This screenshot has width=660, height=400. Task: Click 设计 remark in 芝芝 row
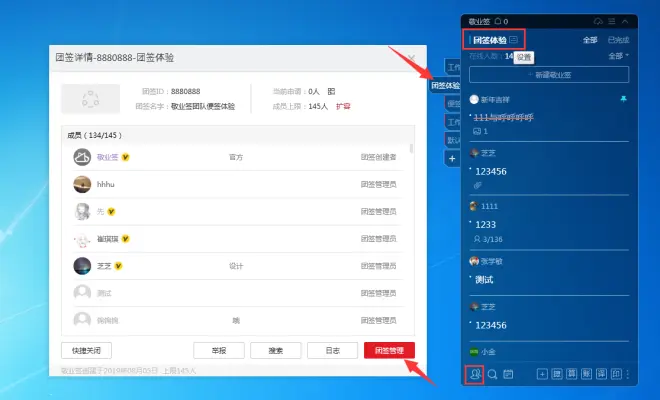[x=236, y=266]
